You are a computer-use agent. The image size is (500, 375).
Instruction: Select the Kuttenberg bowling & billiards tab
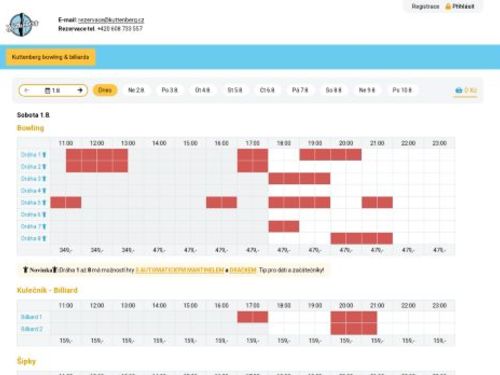[x=51, y=57]
